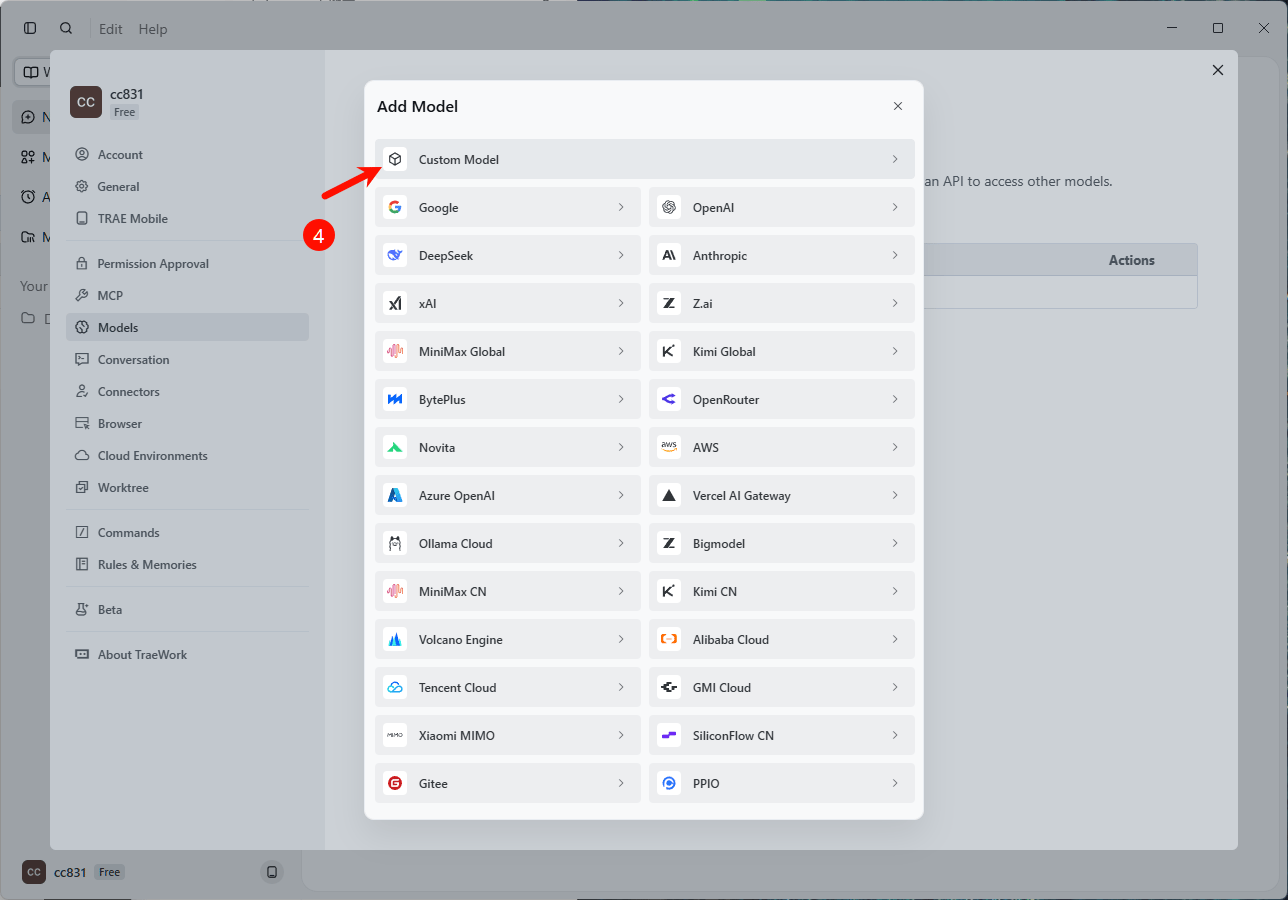Choose the Ollama Cloud provider label
The image size is (1288, 900).
click(456, 544)
